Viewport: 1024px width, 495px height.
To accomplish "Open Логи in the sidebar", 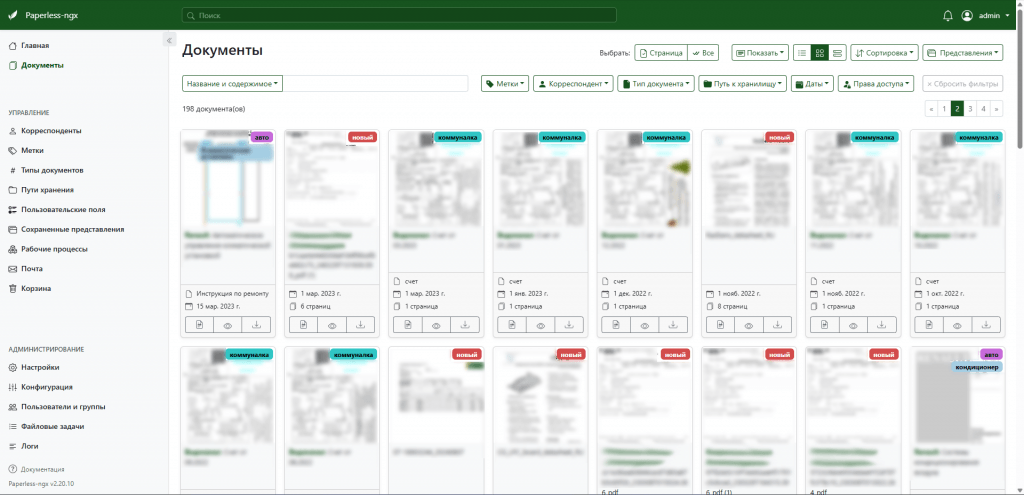I will (23, 446).
